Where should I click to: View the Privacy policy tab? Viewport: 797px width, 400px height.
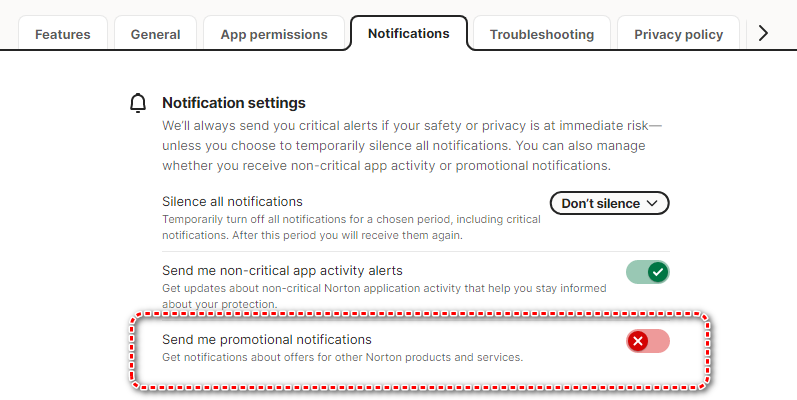(x=678, y=34)
